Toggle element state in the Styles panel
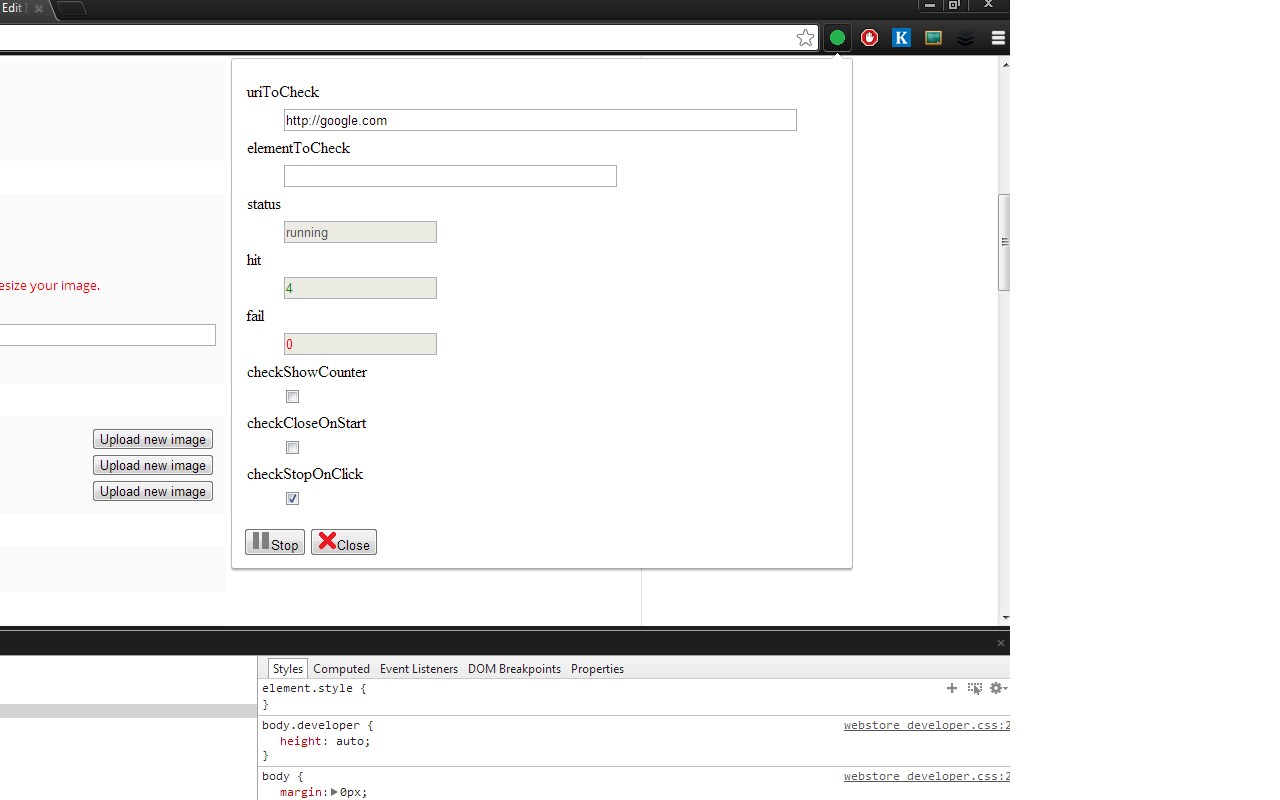The width and height of the screenshot is (1280, 800). pyautogui.click(x=975, y=688)
